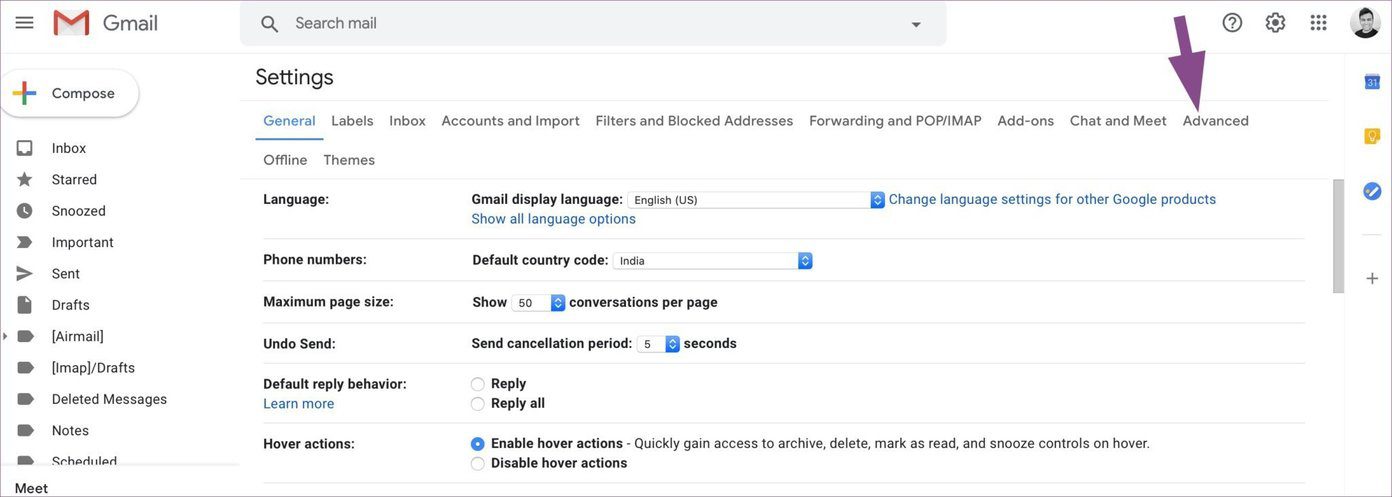Image resolution: width=1392 pixels, height=497 pixels.
Task: Open the Important folder
Action: (83, 243)
